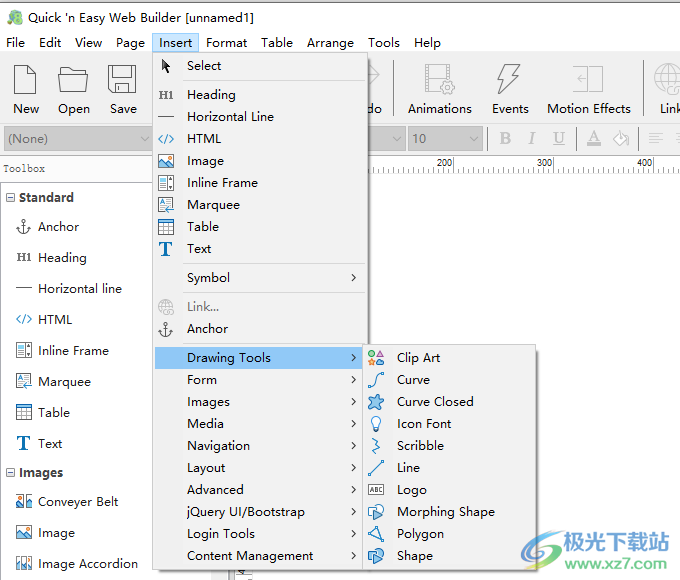
Task: Expand the Advanced submenu
Action: click(260, 490)
